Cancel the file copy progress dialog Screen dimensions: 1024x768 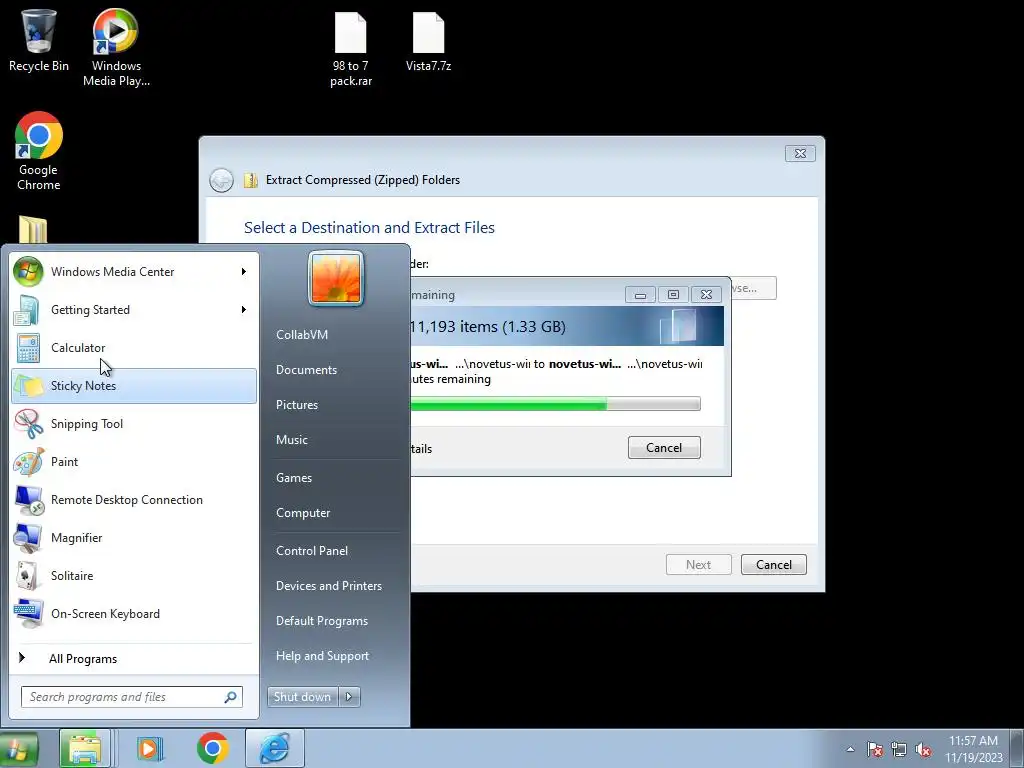tap(664, 448)
